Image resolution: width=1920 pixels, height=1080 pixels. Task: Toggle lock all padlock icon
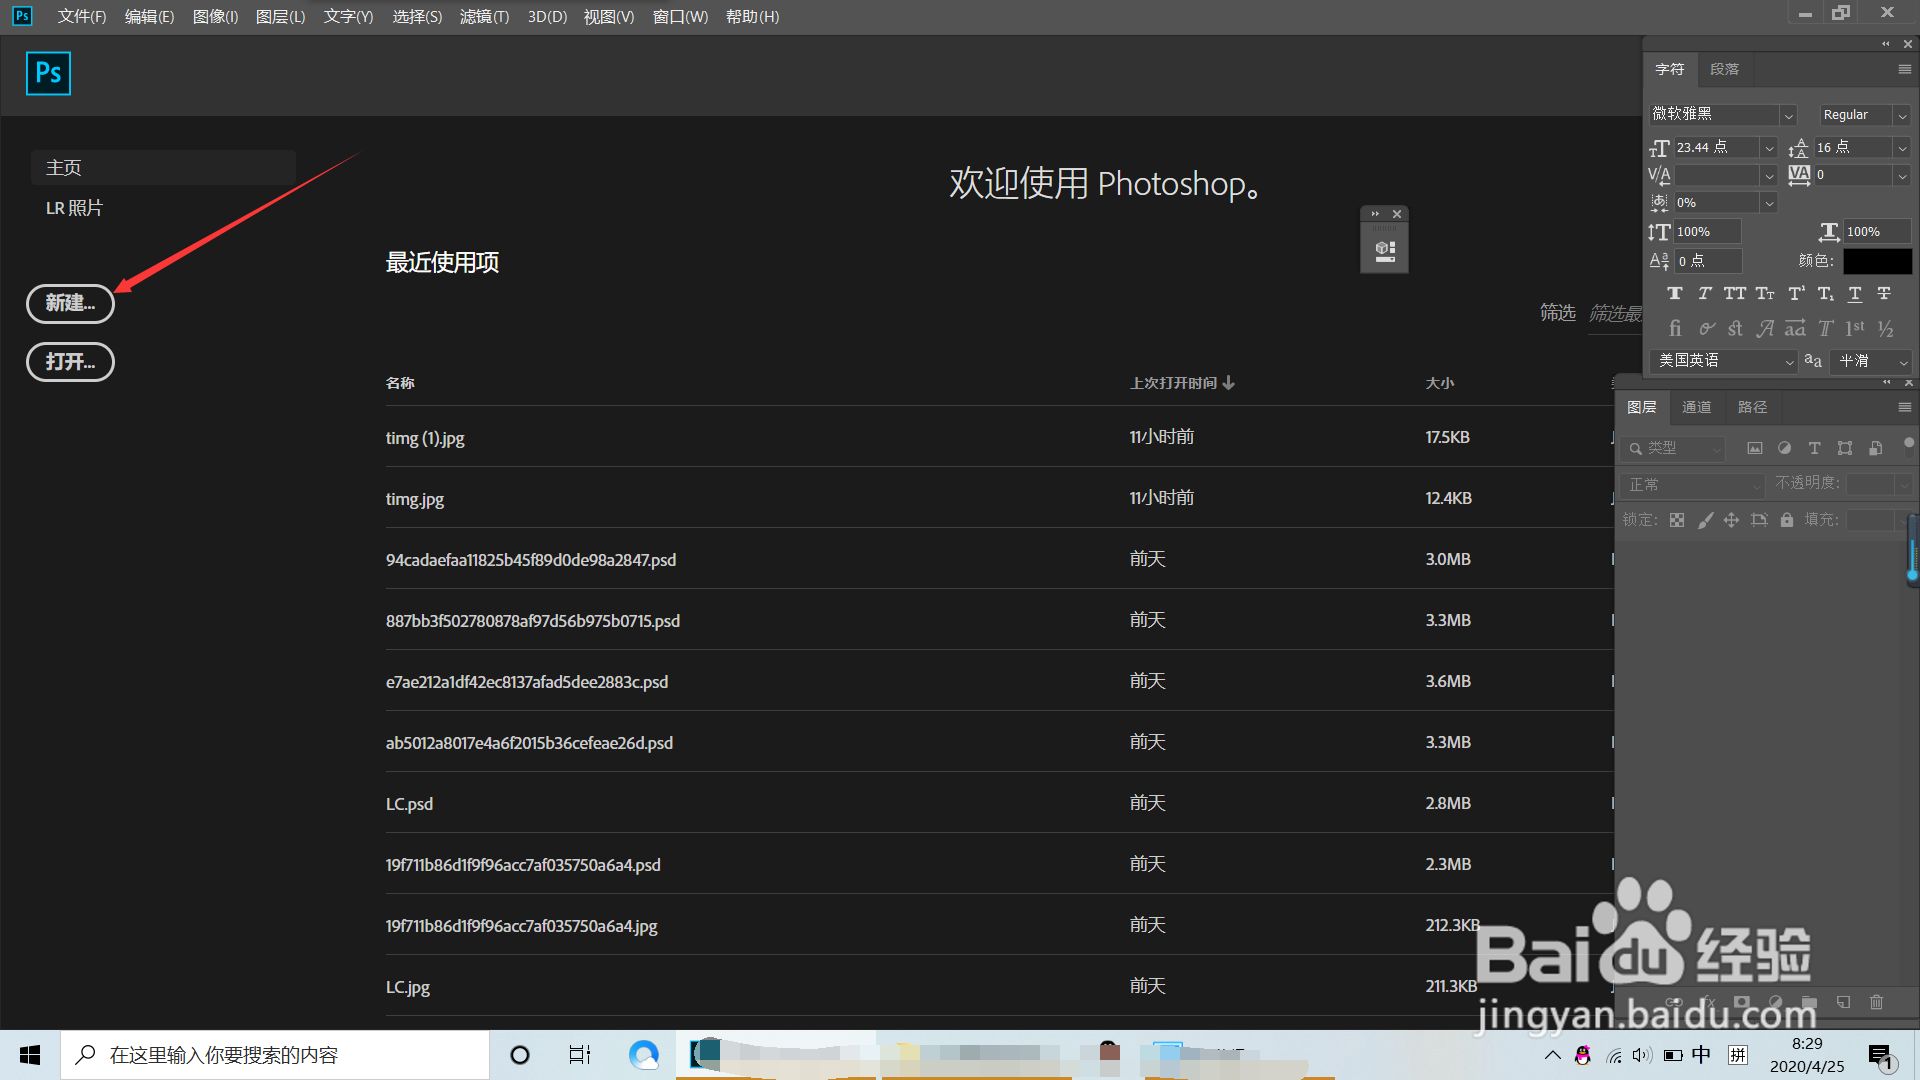1787,520
